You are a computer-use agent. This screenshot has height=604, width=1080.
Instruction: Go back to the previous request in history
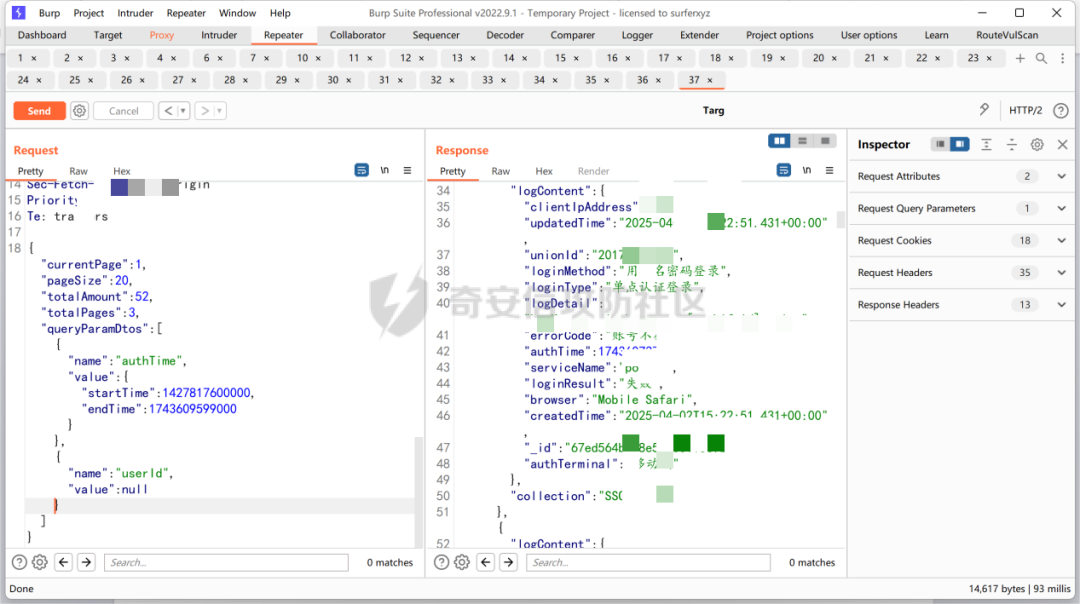[168, 111]
